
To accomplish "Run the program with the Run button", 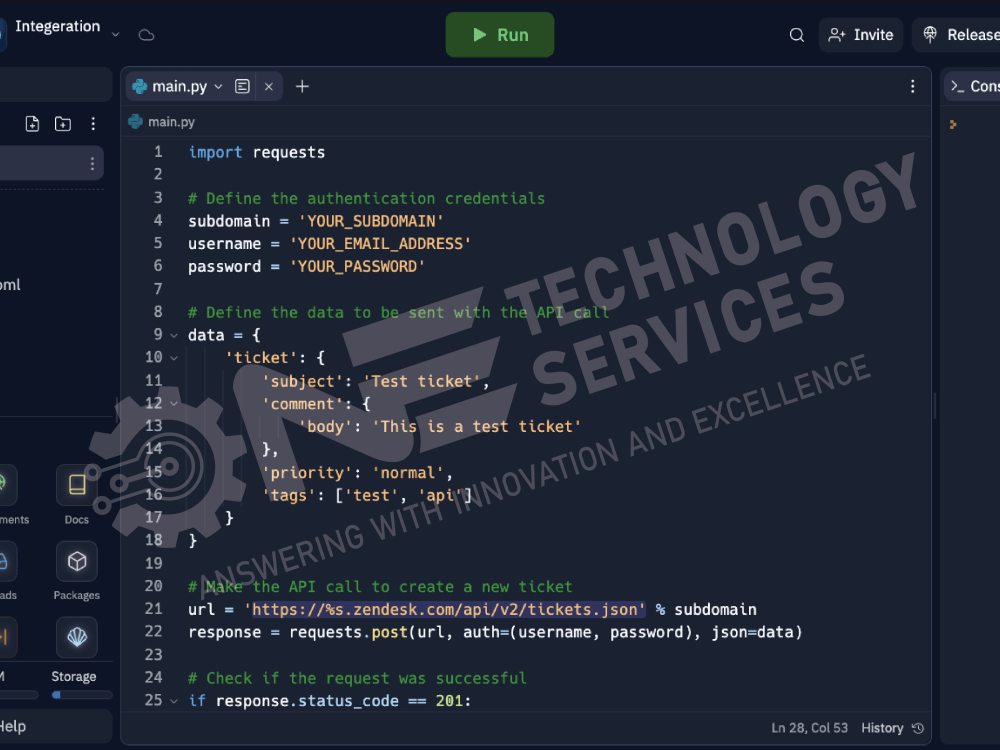I will 499,35.
